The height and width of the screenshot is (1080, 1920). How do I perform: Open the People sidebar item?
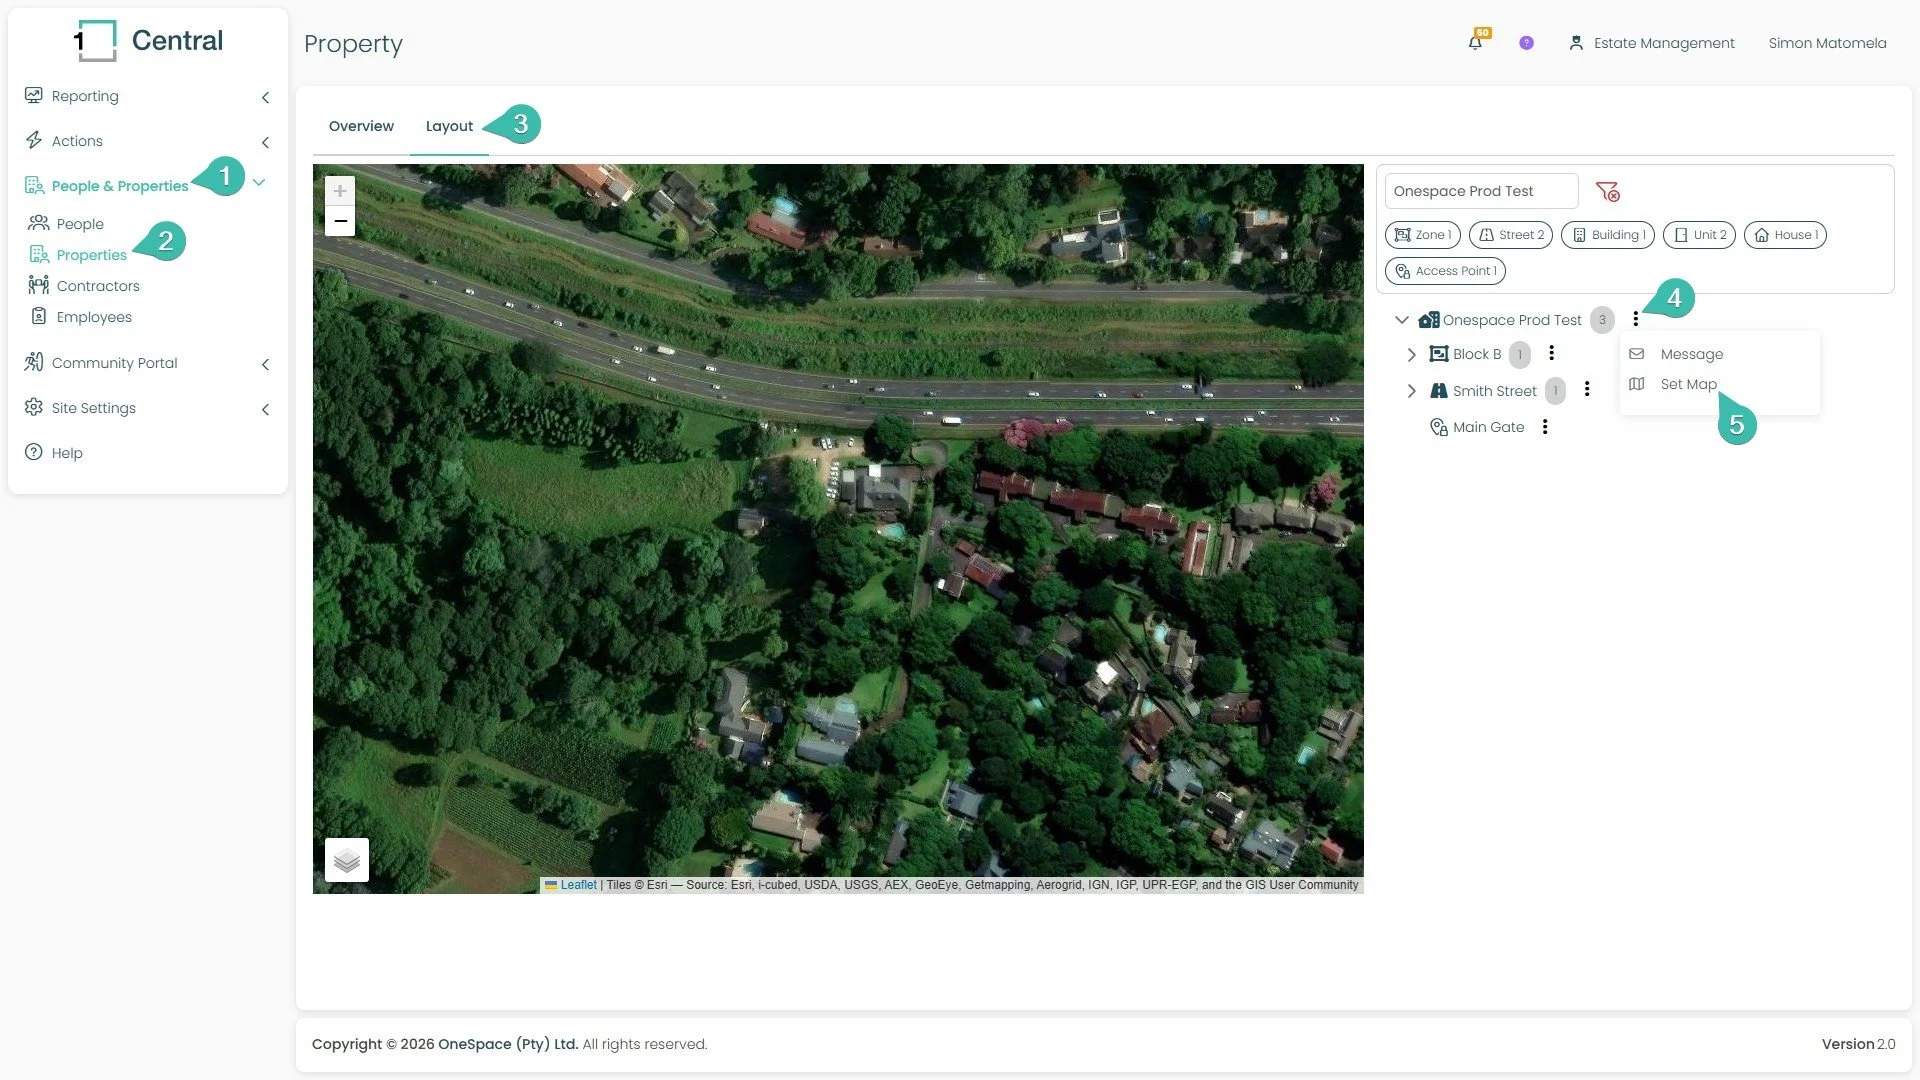point(80,224)
